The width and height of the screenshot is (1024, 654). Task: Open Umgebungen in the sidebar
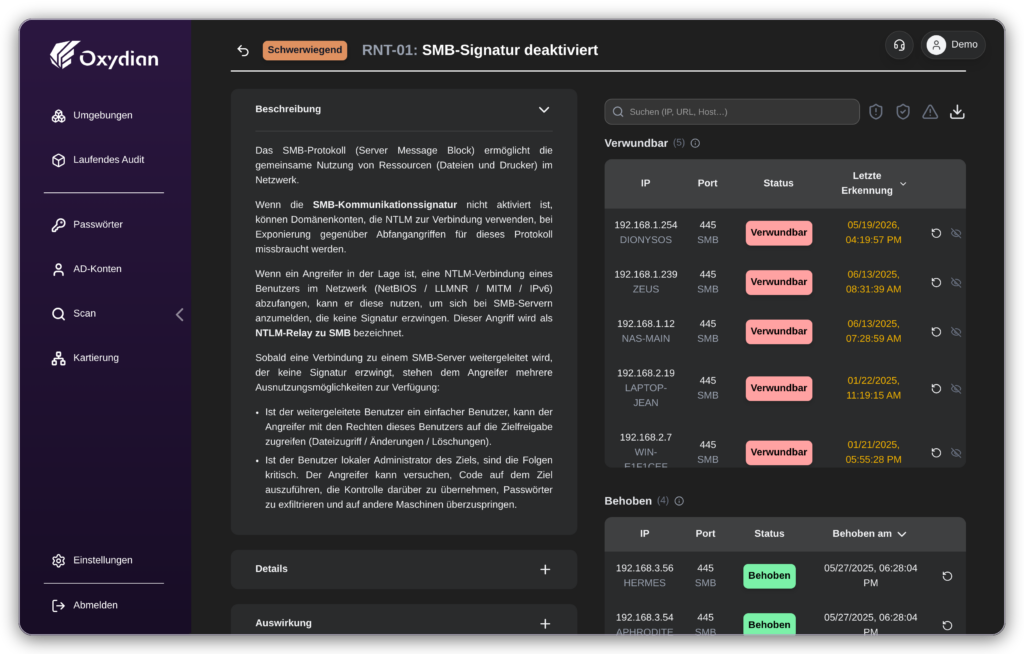(x=92, y=115)
